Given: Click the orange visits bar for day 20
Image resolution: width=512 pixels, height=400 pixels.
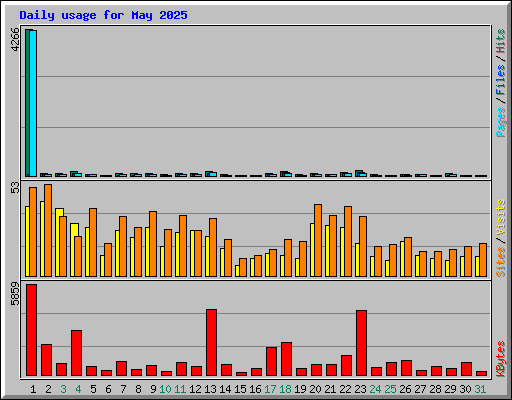Looking at the screenshot, I should pyautogui.click(x=318, y=240).
